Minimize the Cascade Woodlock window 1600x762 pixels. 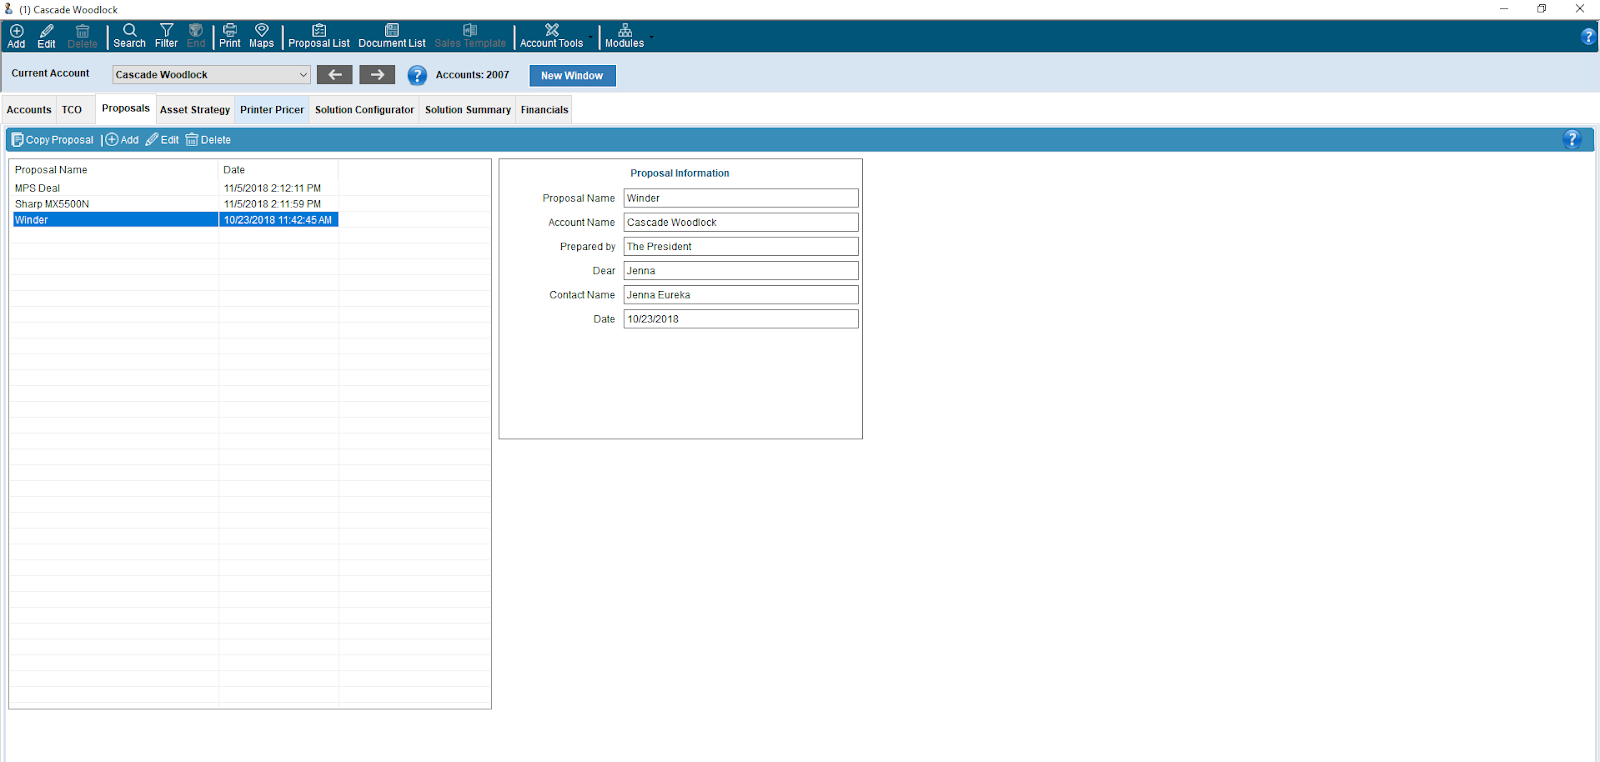click(1504, 9)
